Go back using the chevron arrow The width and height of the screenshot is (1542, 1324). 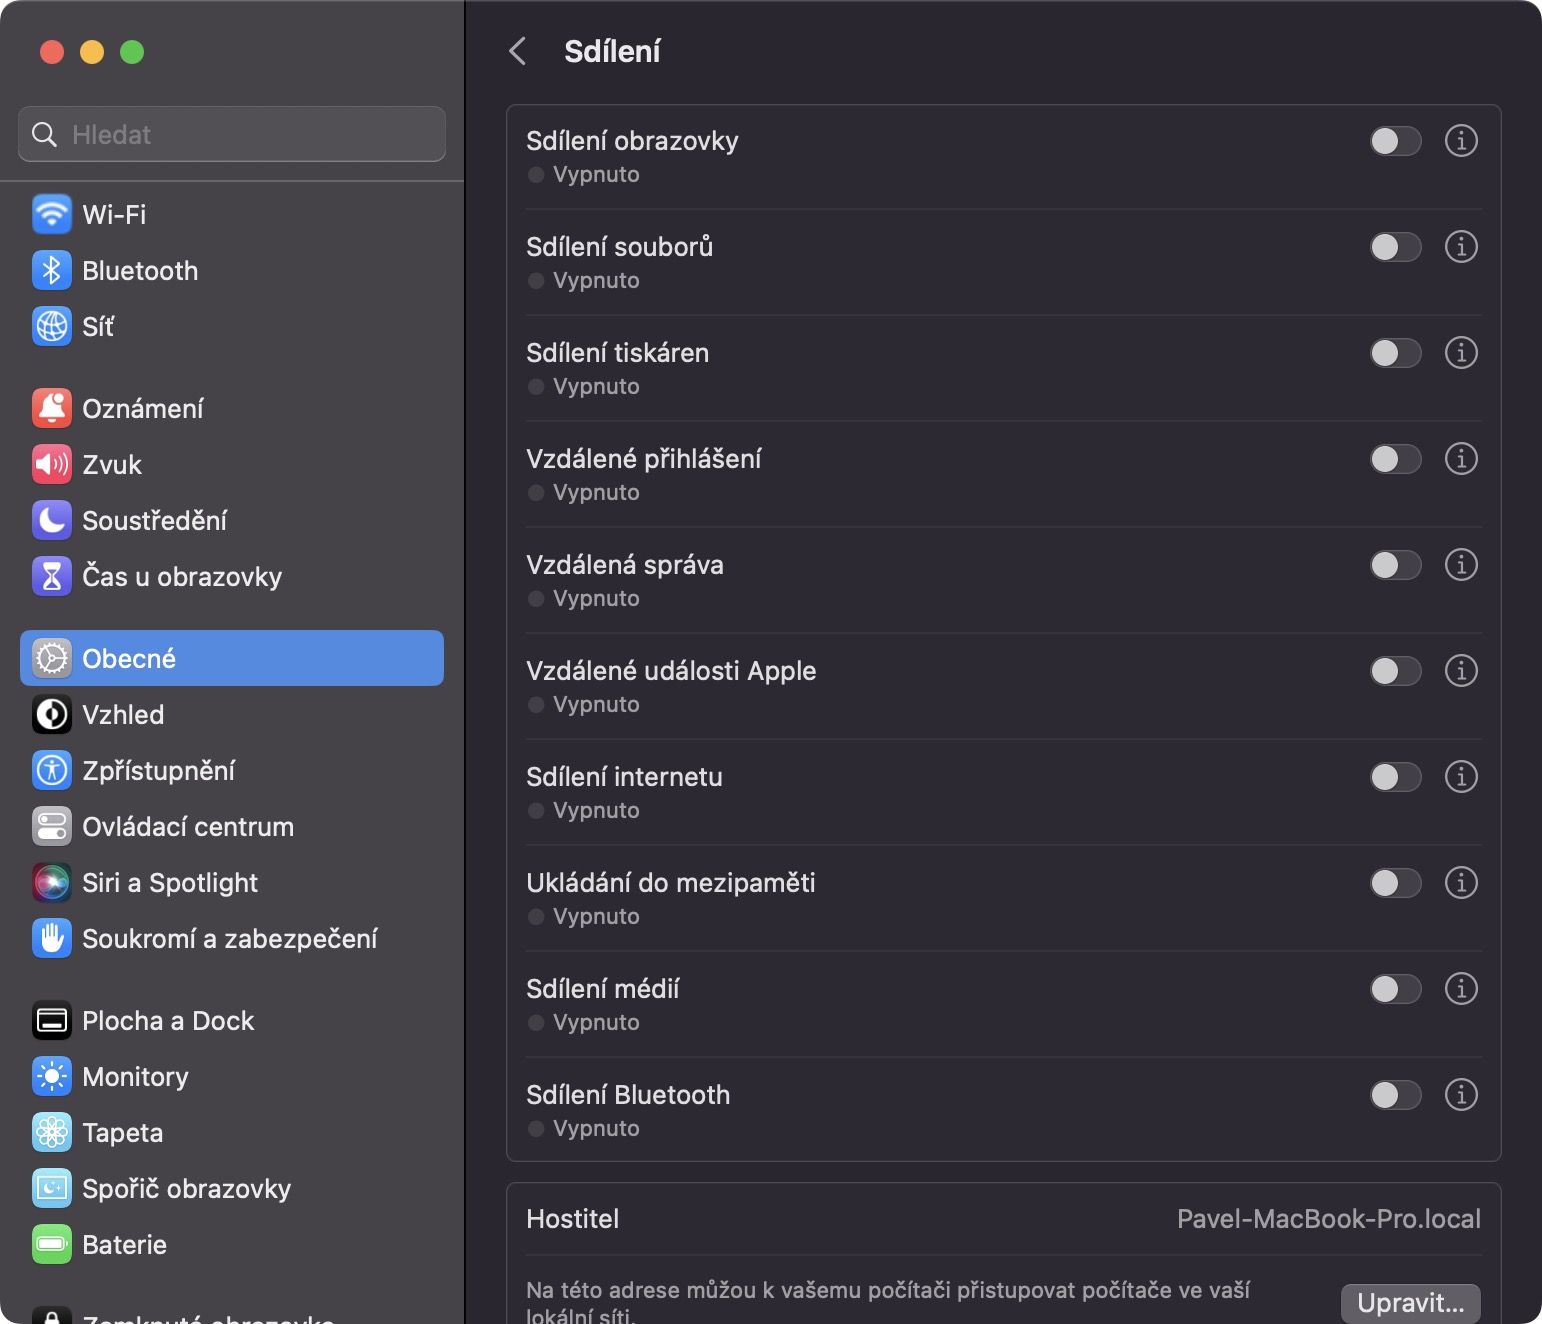coord(517,51)
